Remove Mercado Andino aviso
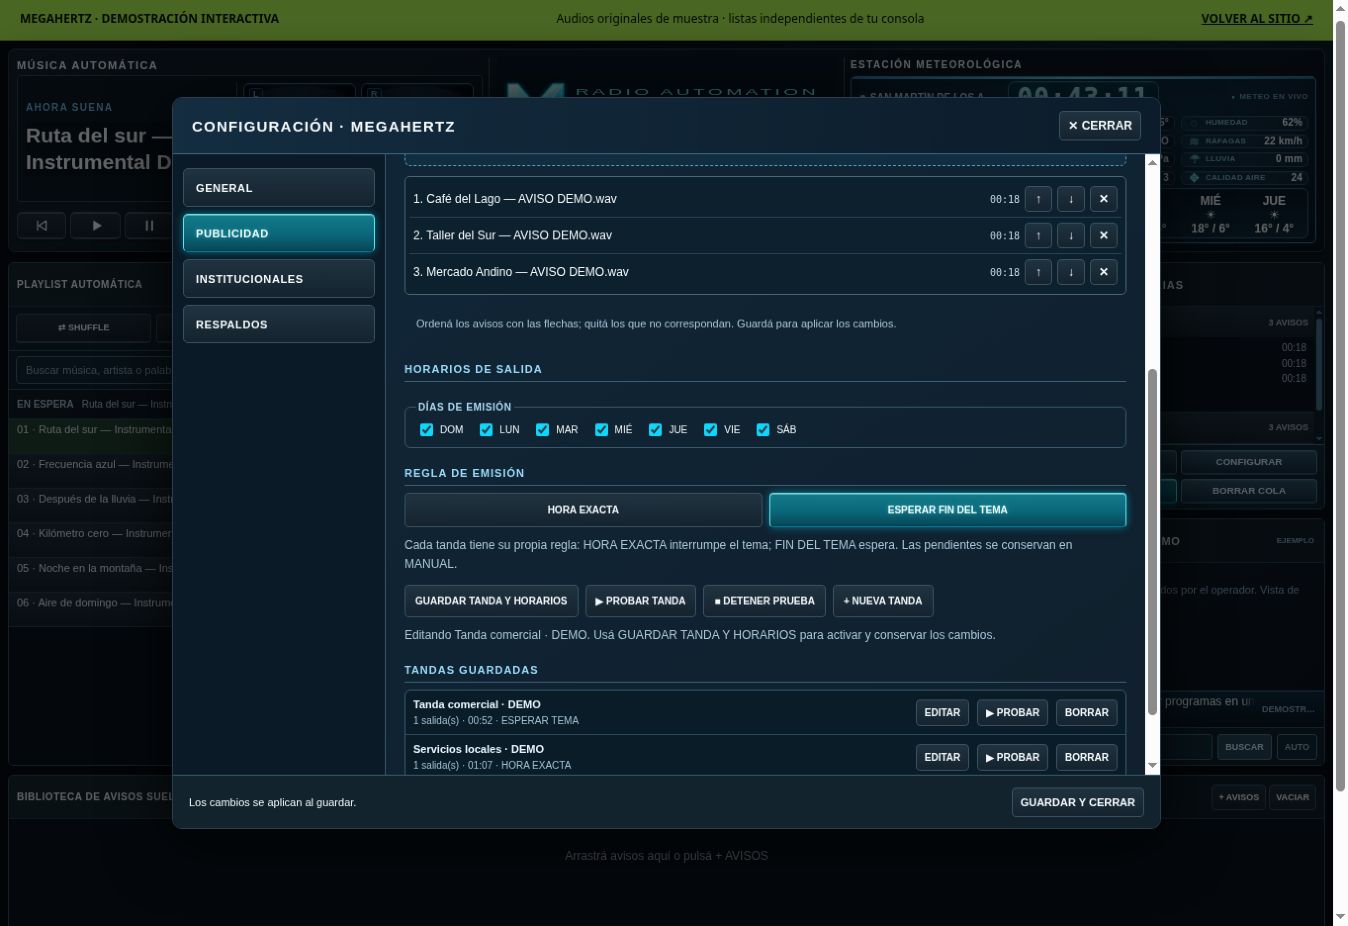This screenshot has width=1348, height=926. point(1104,272)
